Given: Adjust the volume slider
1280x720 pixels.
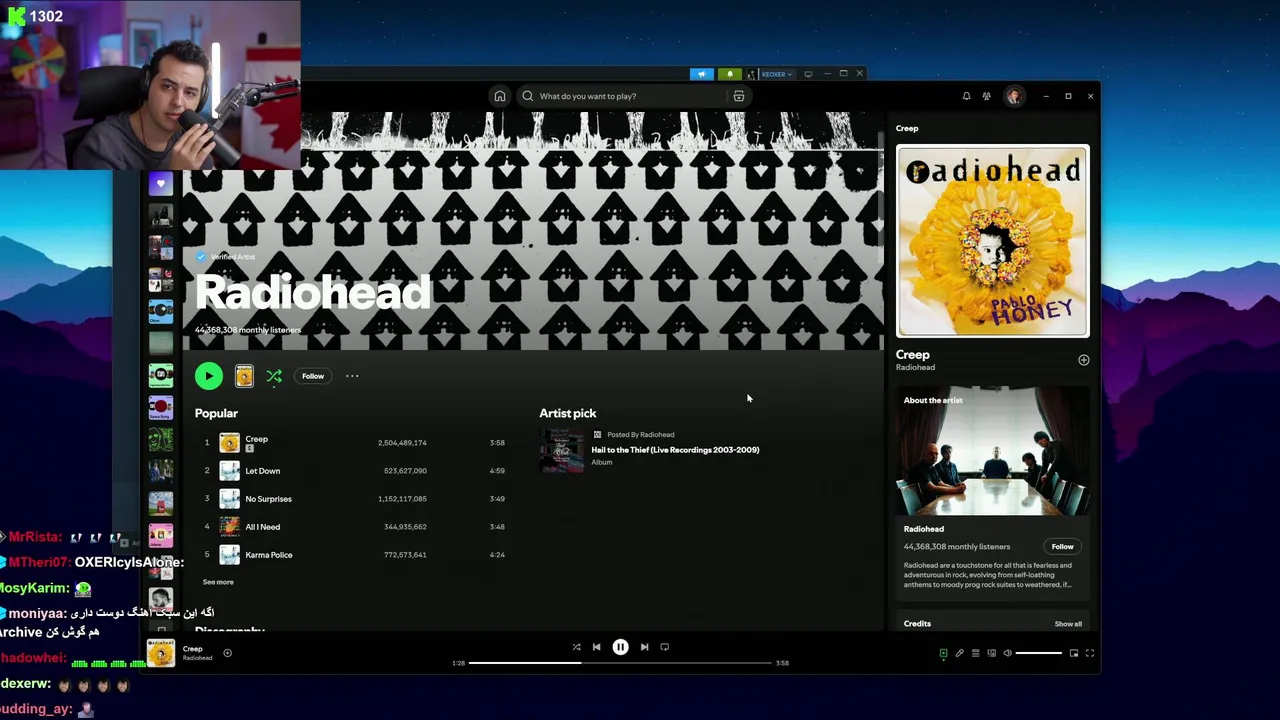Looking at the screenshot, I should click(x=1039, y=653).
